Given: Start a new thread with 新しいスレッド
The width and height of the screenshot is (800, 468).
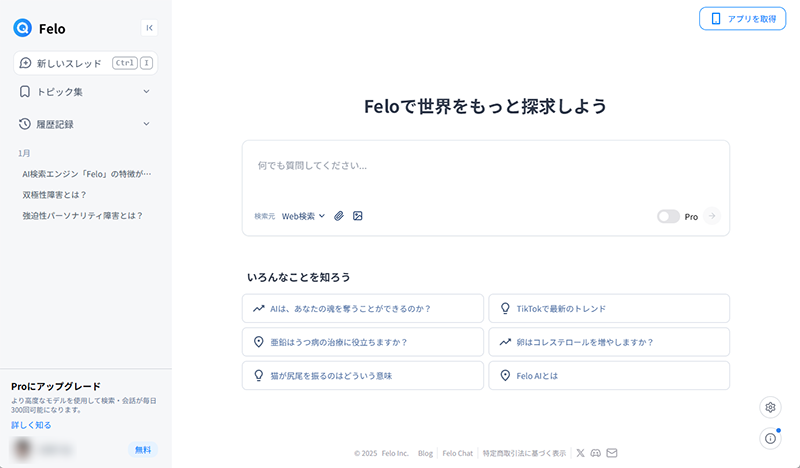Looking at the screenshot, I should coord(85,63).
